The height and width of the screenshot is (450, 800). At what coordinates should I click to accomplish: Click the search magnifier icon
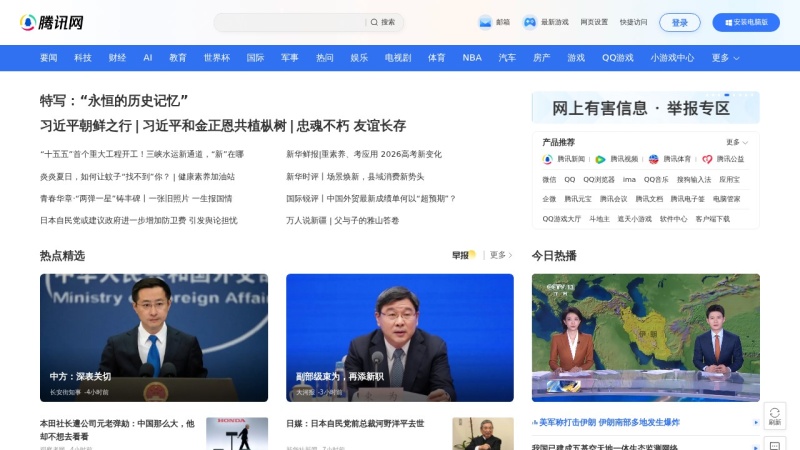coord(374,22)
